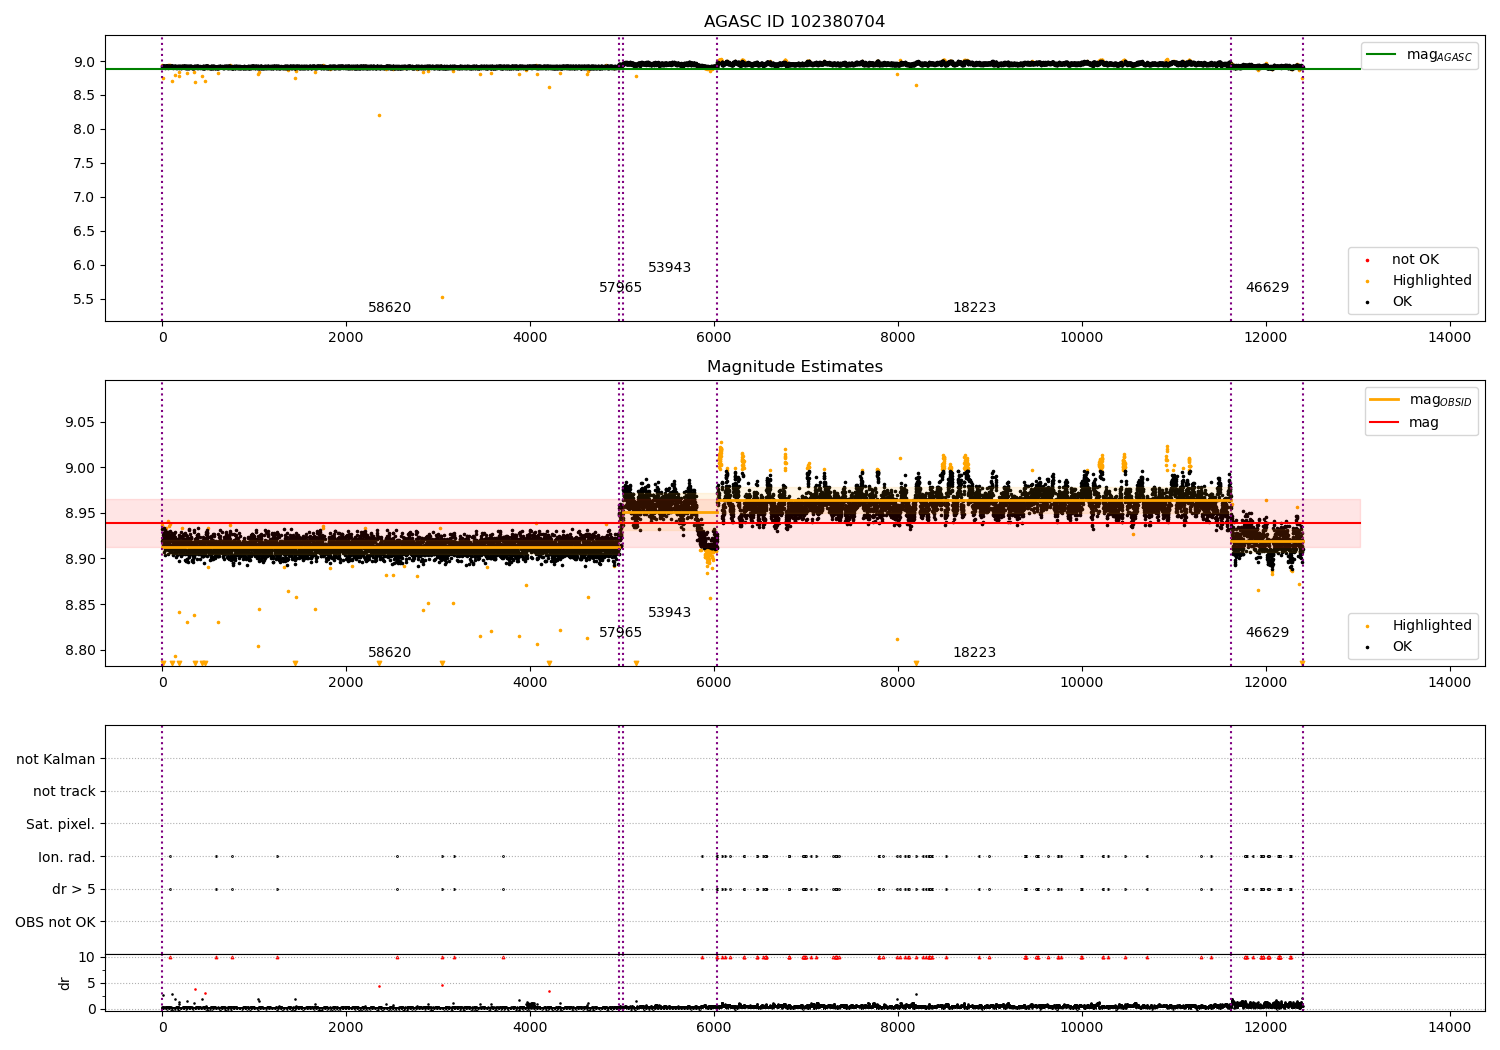The width and height of the screenshot is (1500, 1050).
Task: Click obsid label '53943' in Magnitude Estimates plot
Action: click(669, 613)
